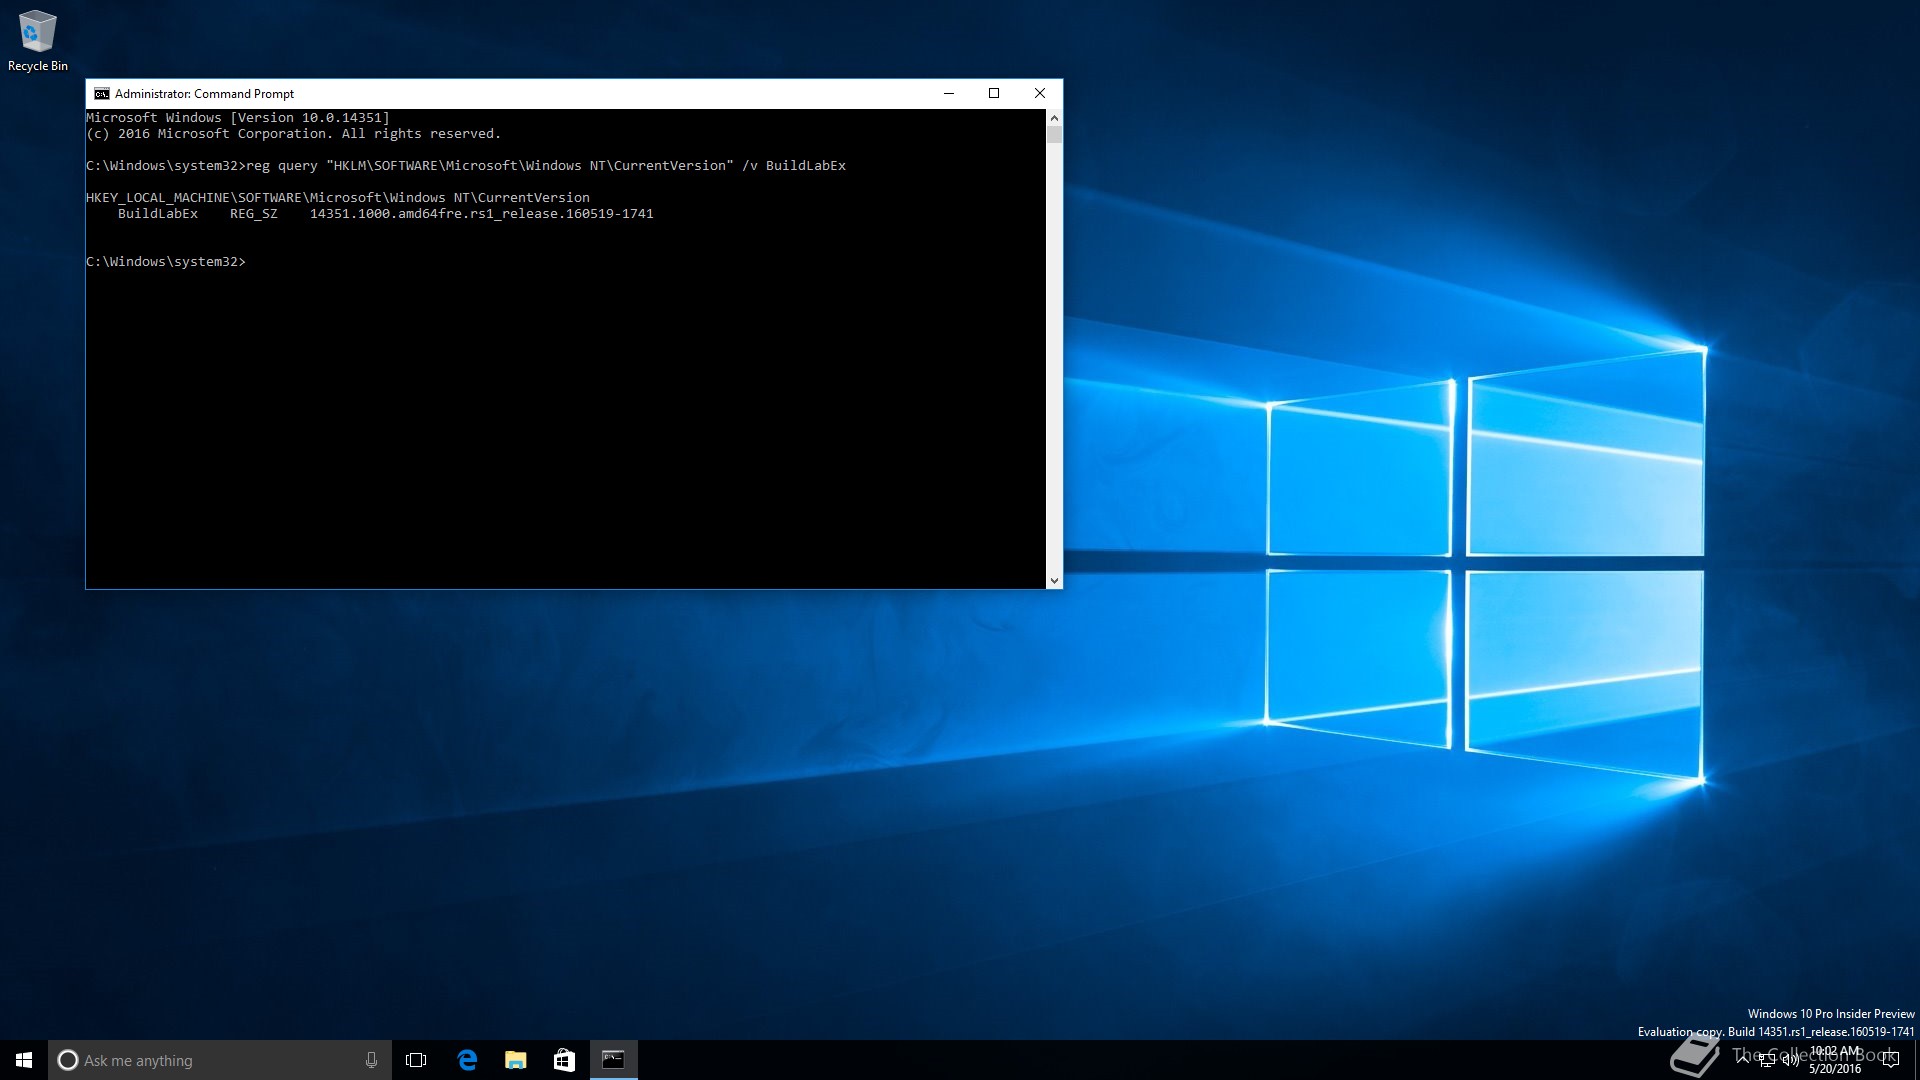1920x1080 pixels.
Task: Launch Microsoft Edge from the taskbar
Action: coord(467,1060)
